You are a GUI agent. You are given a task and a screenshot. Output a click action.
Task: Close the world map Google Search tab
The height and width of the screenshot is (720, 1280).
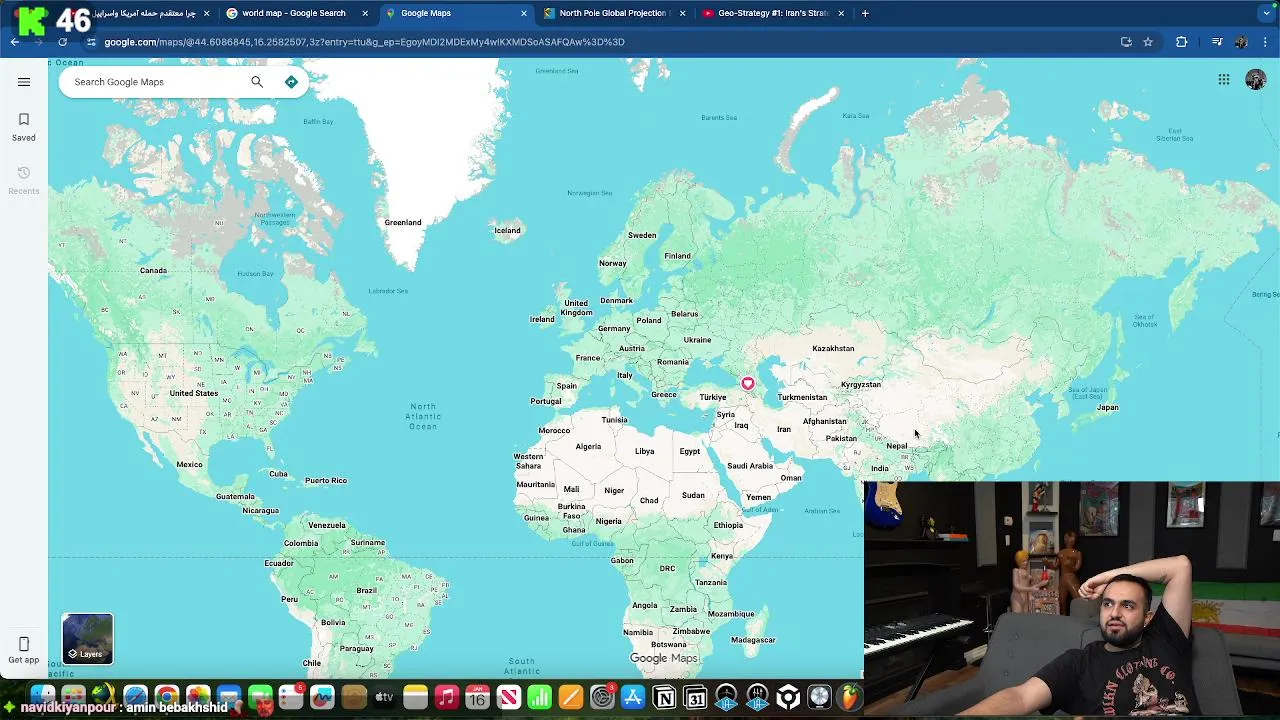pyautogui.click(x=365, y=13)
